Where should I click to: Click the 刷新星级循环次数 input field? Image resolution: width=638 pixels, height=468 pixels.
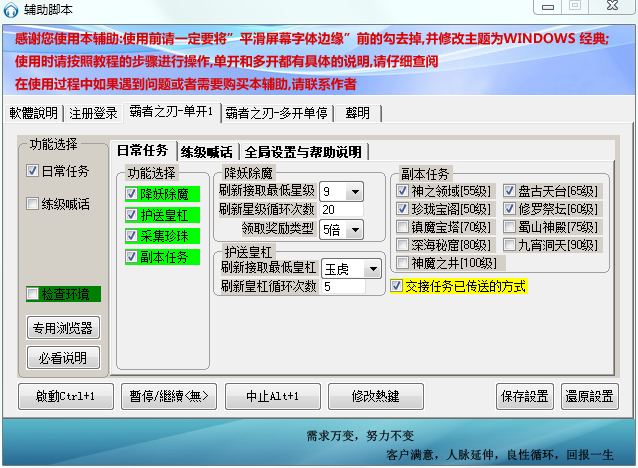342,210
